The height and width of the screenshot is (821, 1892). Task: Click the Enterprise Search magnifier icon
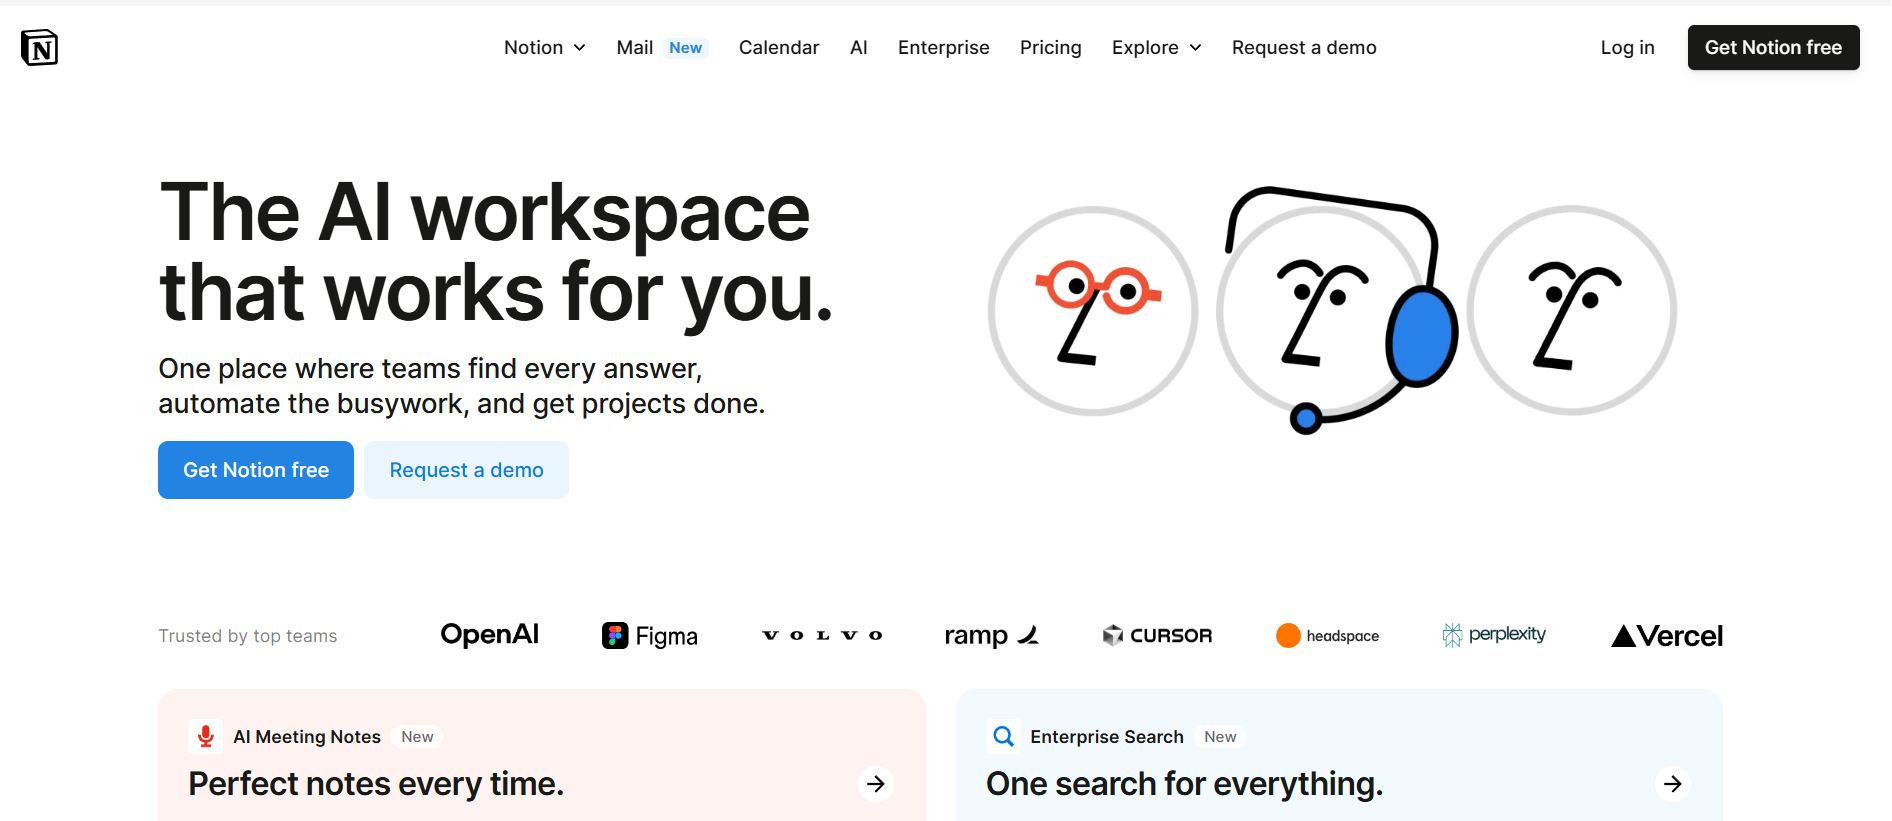(x=1003, y=737)
